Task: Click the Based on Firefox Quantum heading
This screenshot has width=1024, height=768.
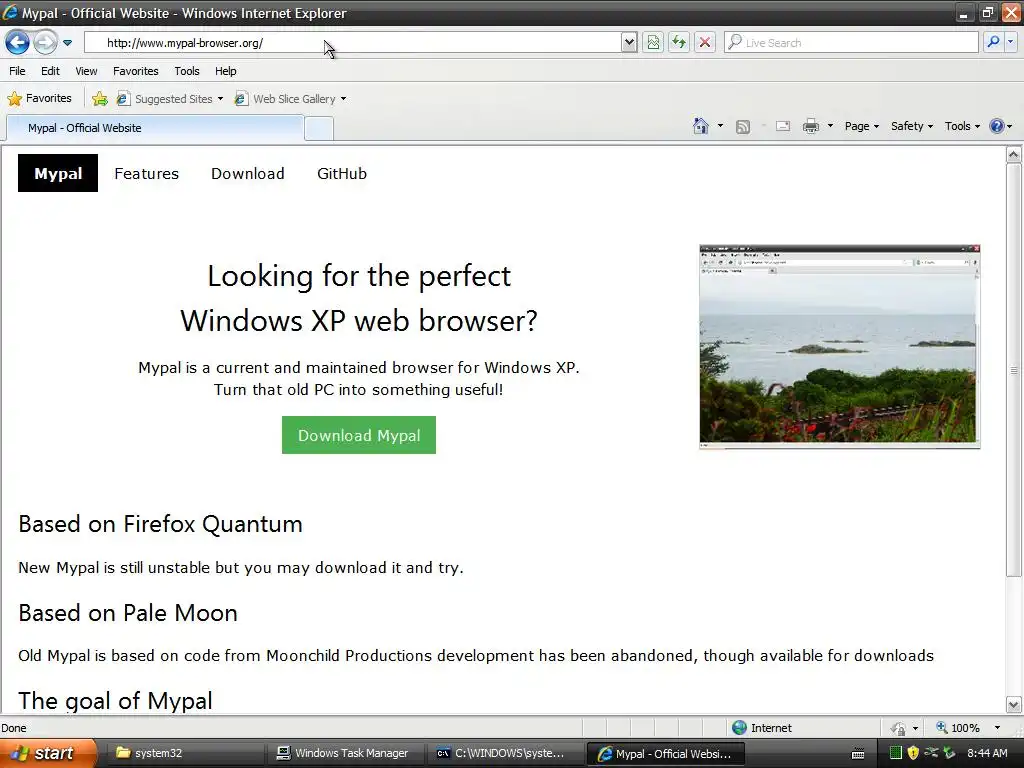Action: coord(160,524)
